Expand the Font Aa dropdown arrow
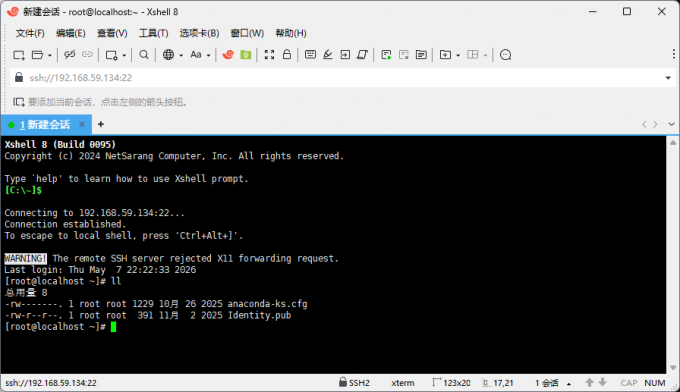Image resolution: width=680 pixels, height=392 pixels. click(208, 55)
